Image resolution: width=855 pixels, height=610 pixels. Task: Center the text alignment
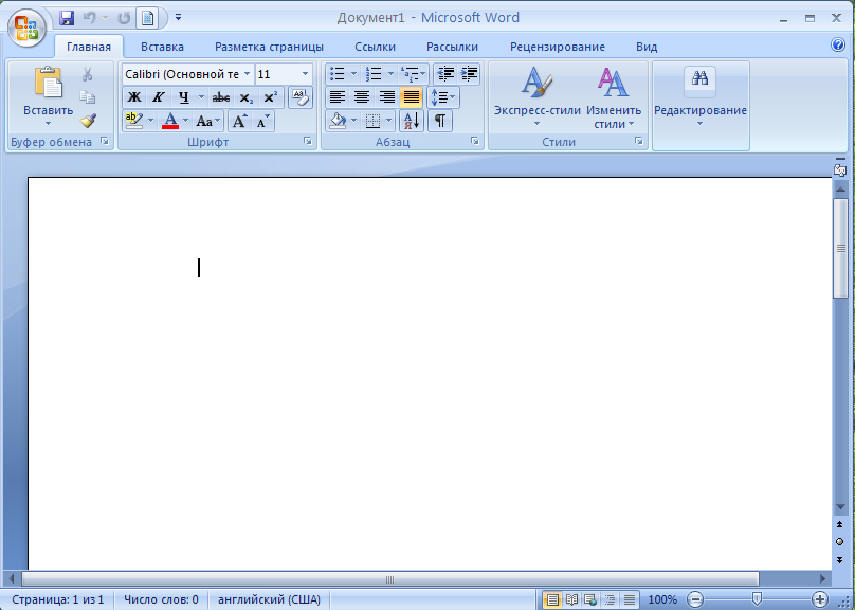tap(362, 98)
